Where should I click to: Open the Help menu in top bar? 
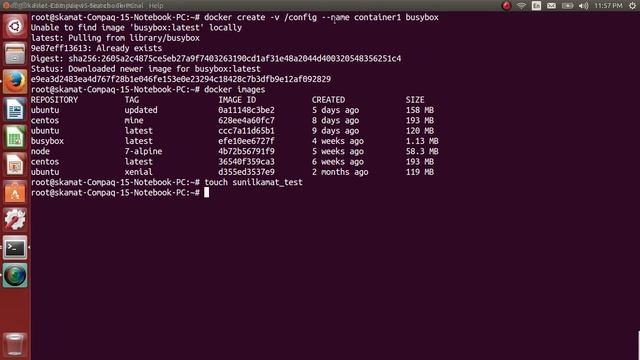point(156,6)
